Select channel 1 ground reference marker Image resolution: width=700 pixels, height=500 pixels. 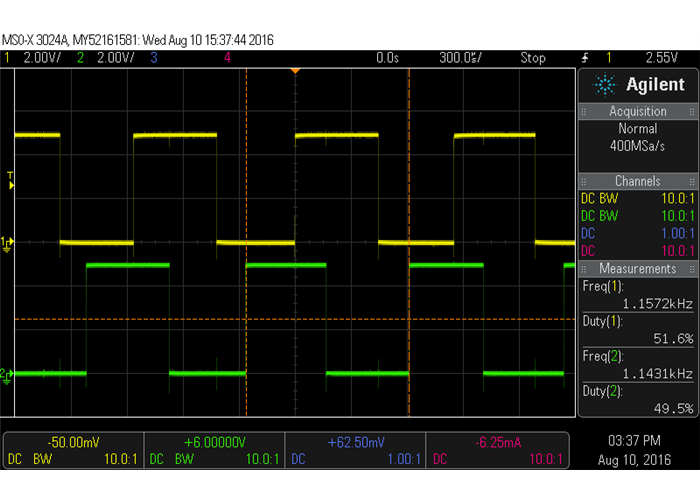tap(6, 242)
